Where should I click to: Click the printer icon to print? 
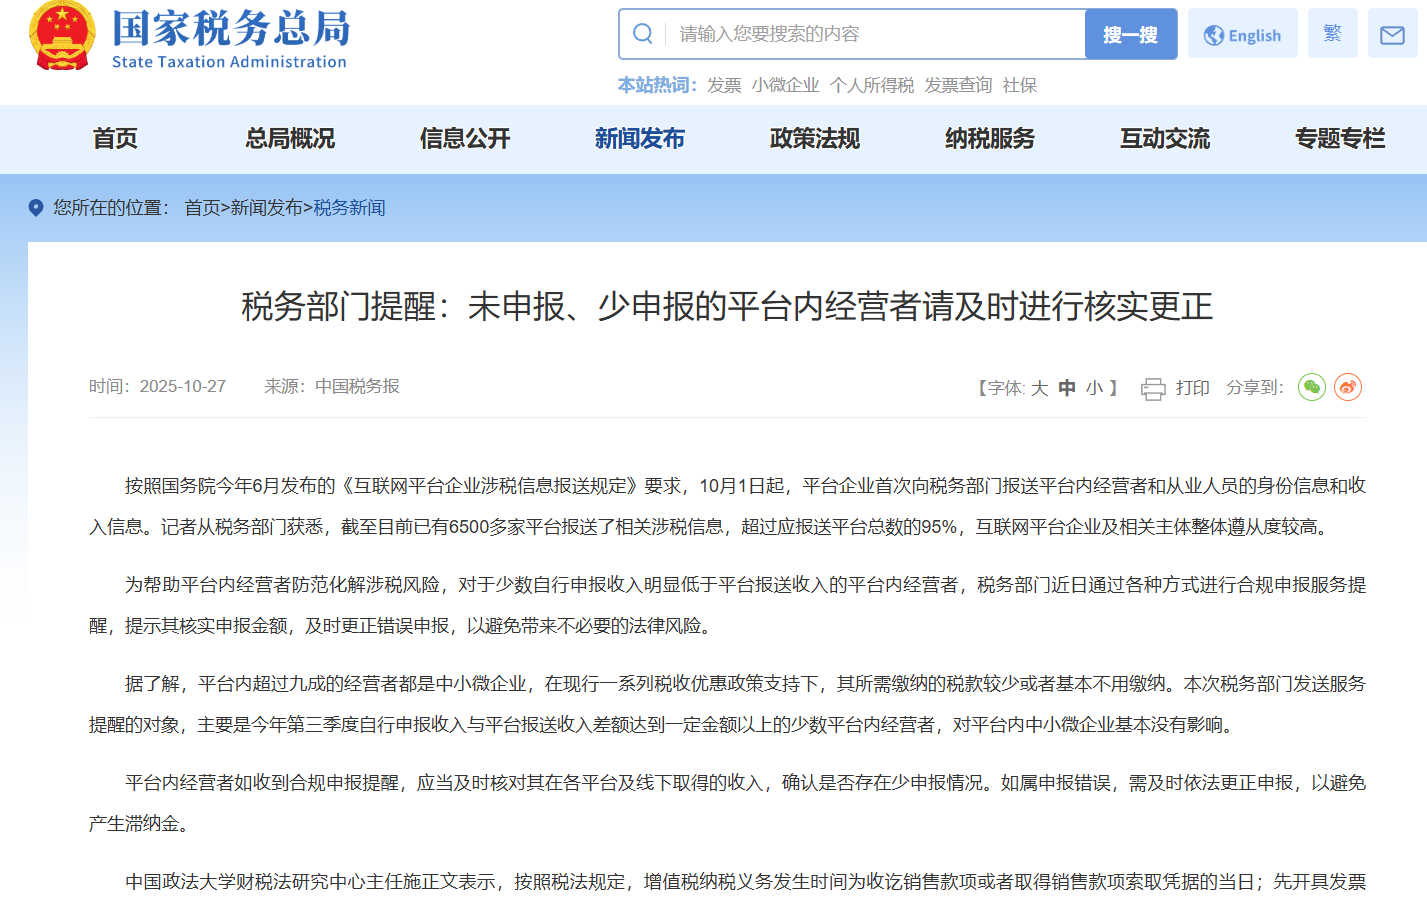[1153, 388]
